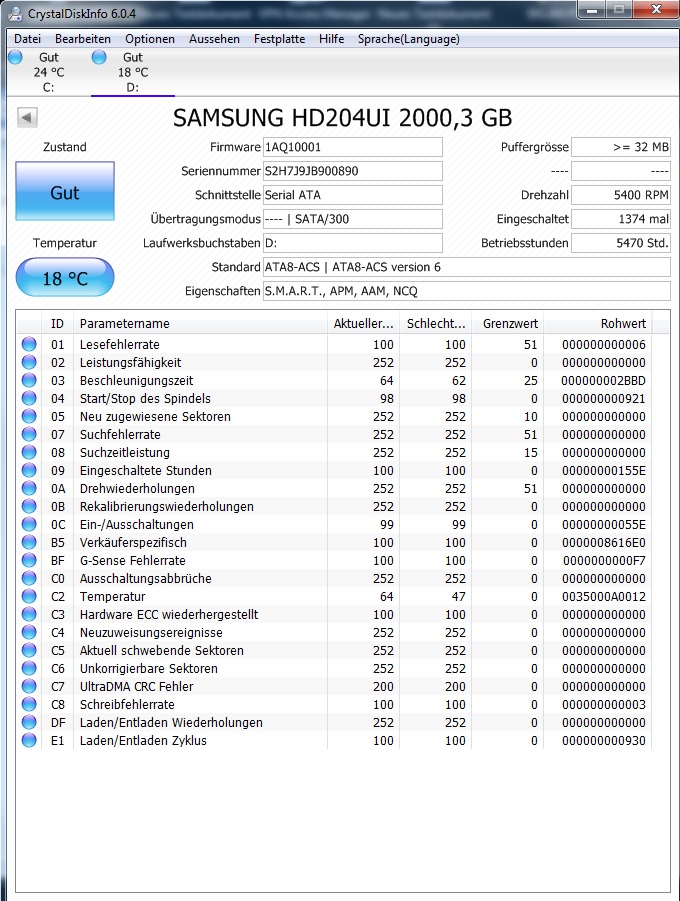
Task: Click the Laufwerksbuchstaben field D:
Action: [353, 243]
